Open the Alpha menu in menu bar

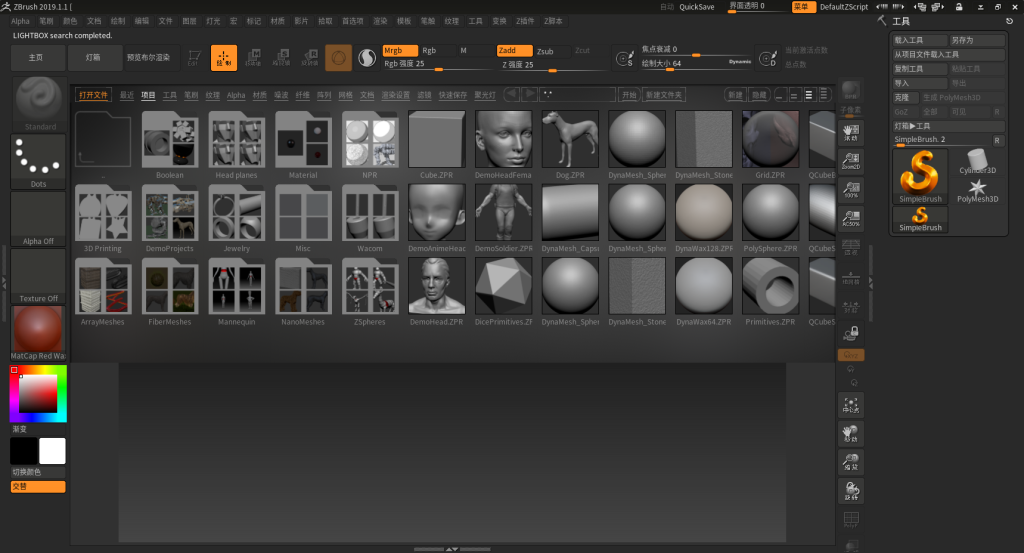tap(20, 20)
